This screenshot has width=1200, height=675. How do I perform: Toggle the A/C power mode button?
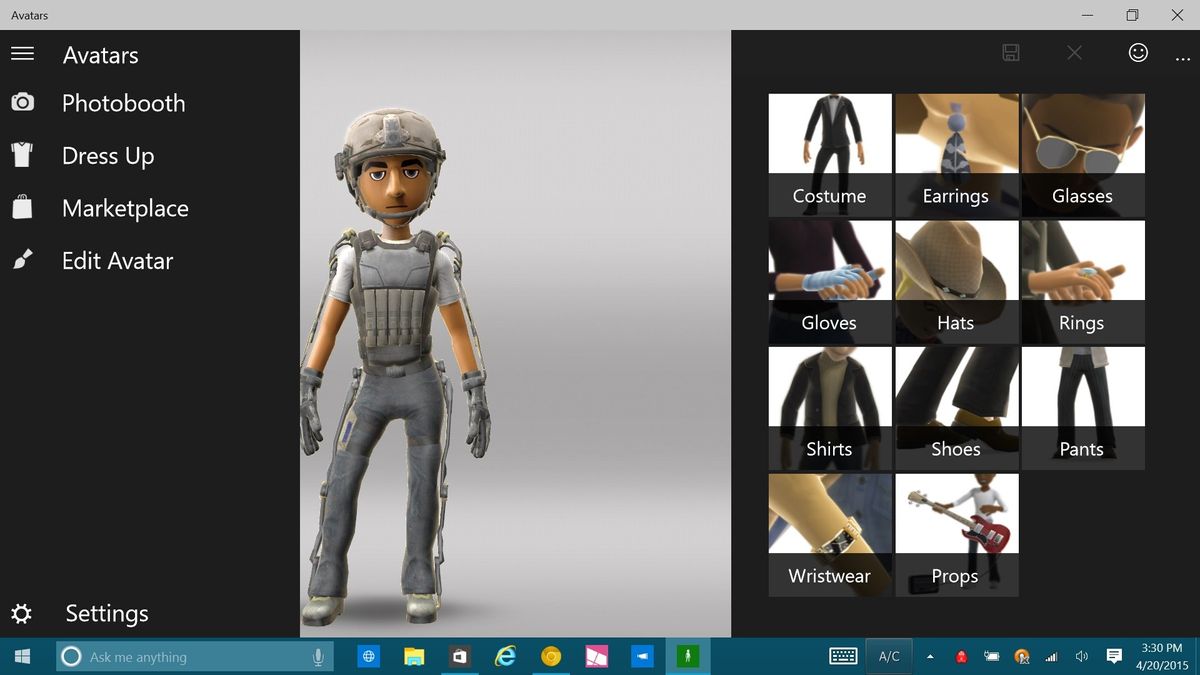889,656
